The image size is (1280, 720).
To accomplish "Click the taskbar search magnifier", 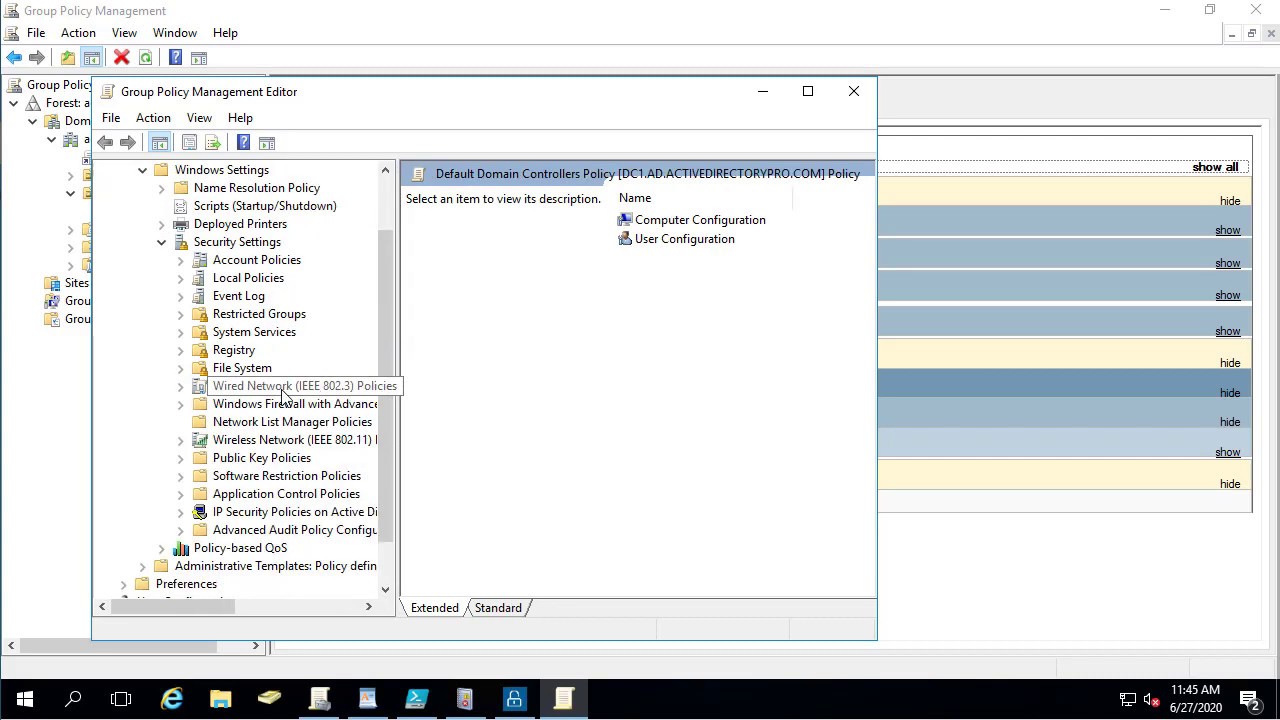I will pos(73,699).
